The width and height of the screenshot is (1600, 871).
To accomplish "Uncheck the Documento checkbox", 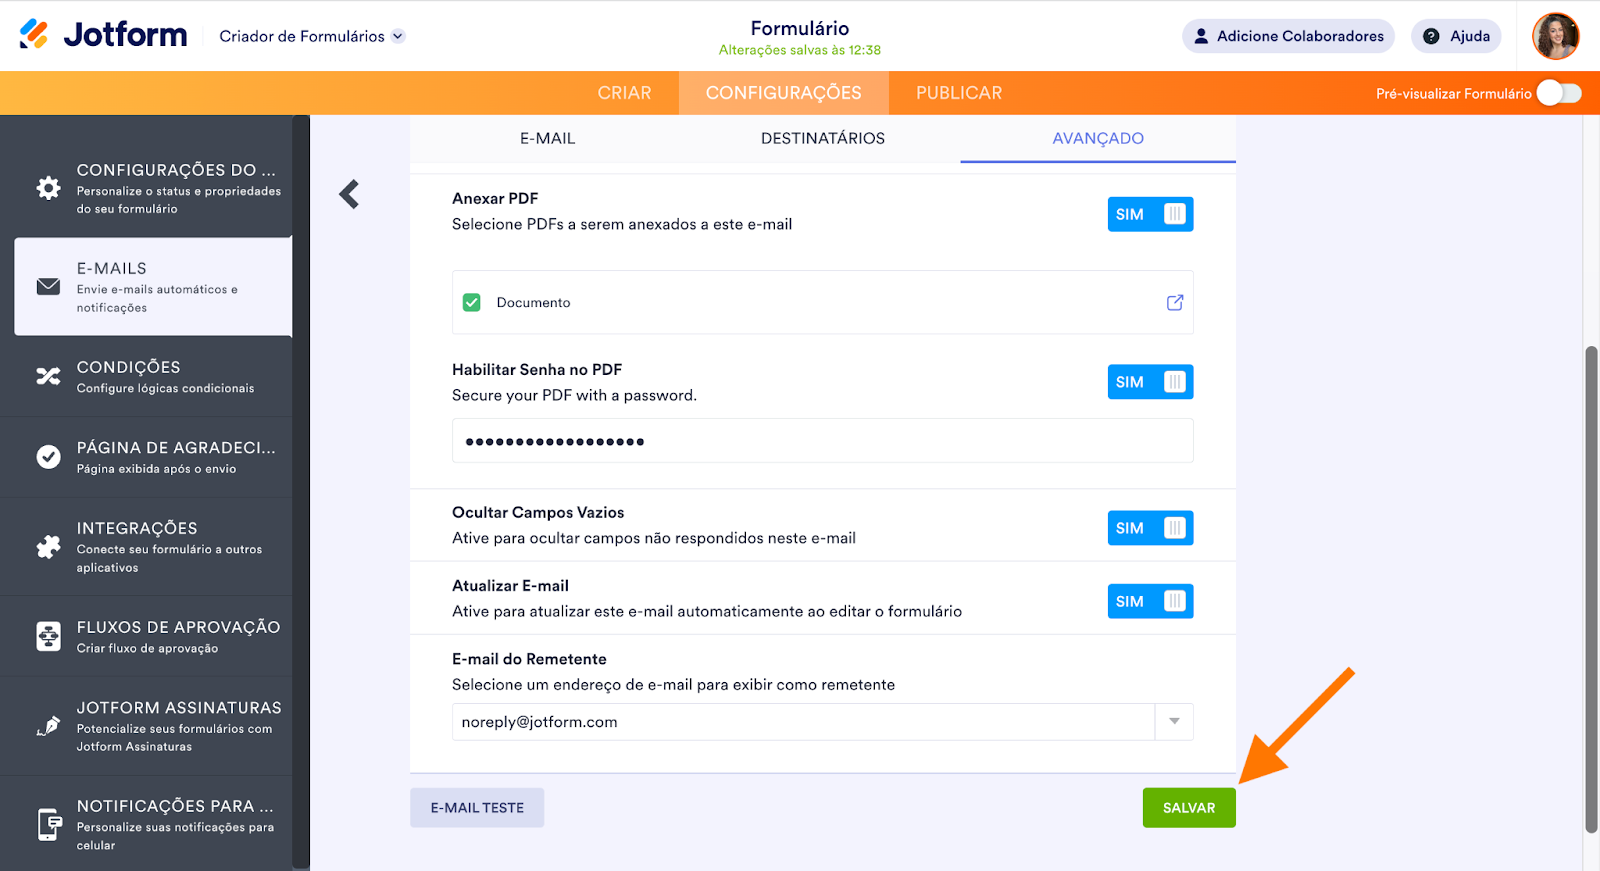I will 472,302.
